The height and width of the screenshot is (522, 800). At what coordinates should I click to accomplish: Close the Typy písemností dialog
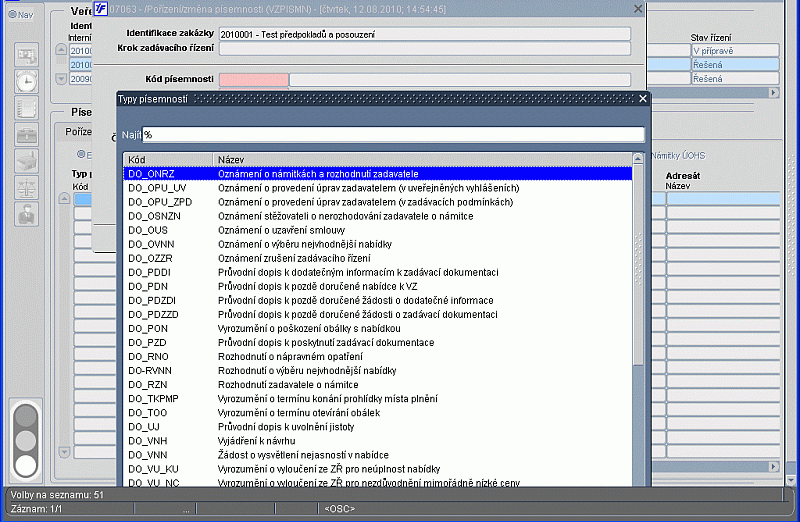643,98
